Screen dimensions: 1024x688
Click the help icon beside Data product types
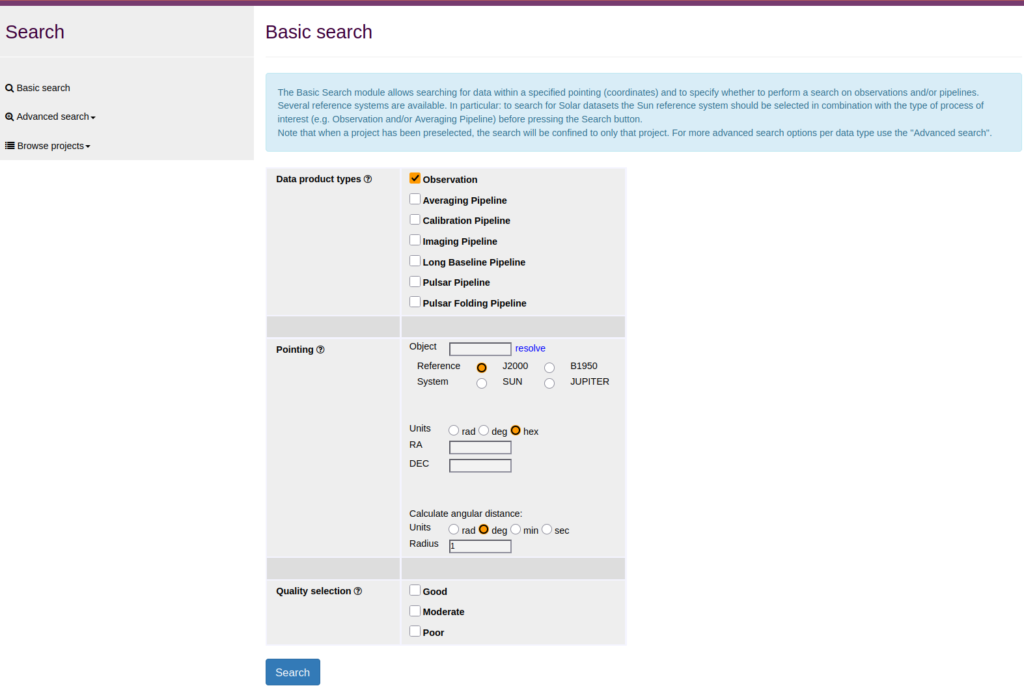(368, 179)
